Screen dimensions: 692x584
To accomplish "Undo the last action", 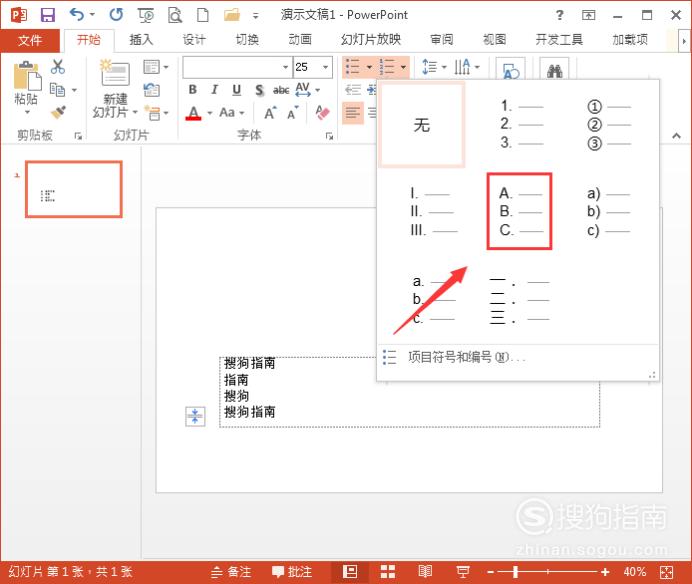I will [x=77, y=15].
